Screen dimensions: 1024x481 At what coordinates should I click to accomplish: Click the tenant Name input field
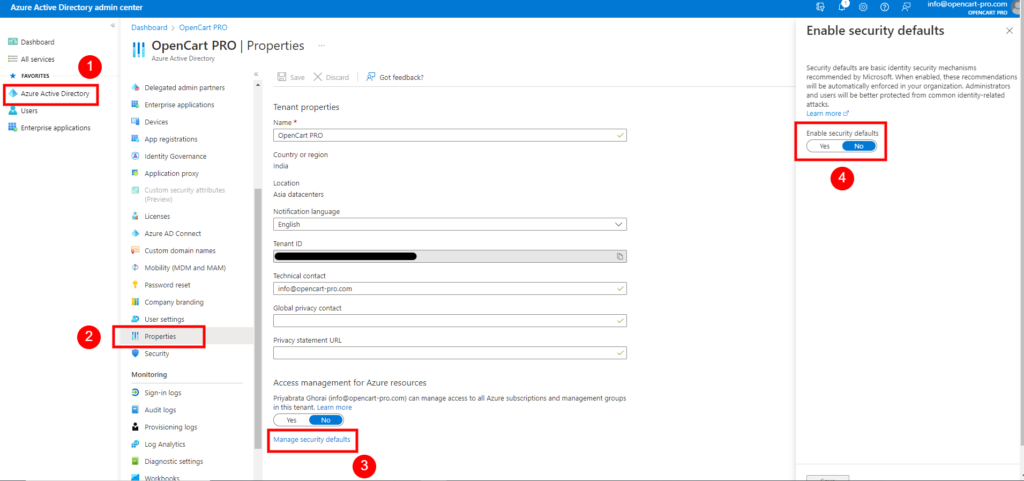click(450, 135)
